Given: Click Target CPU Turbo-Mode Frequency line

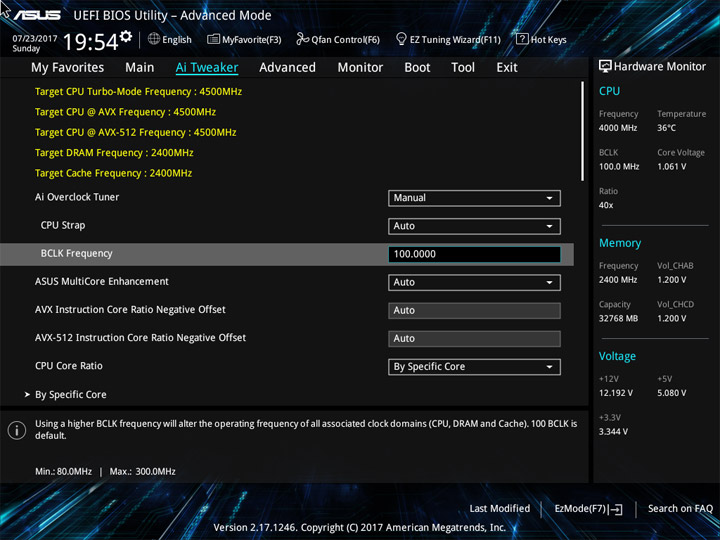Looking at the screenshot, I should (x=138, y=92).
